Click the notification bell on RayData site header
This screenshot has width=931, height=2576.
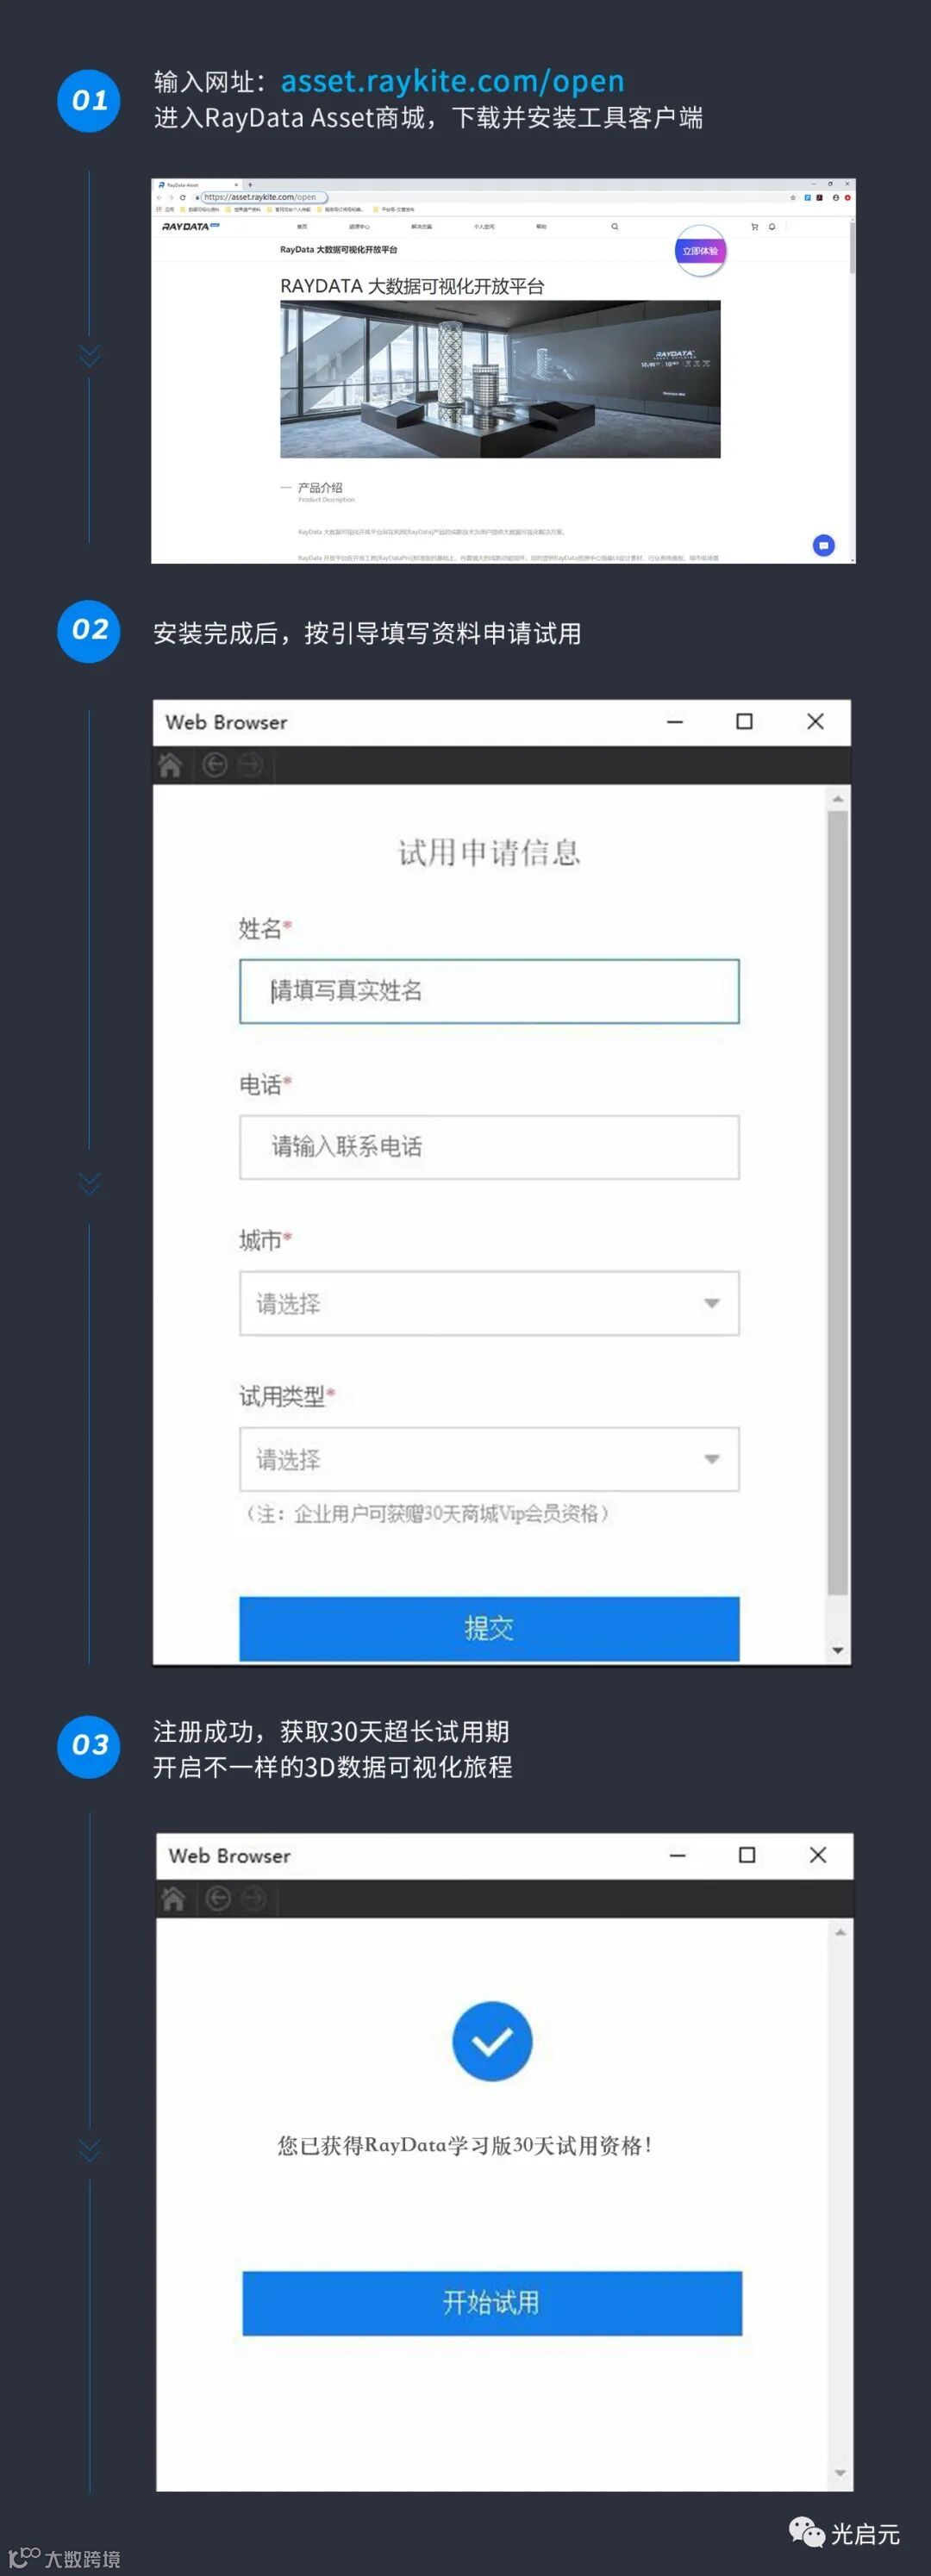coord(772,227)
